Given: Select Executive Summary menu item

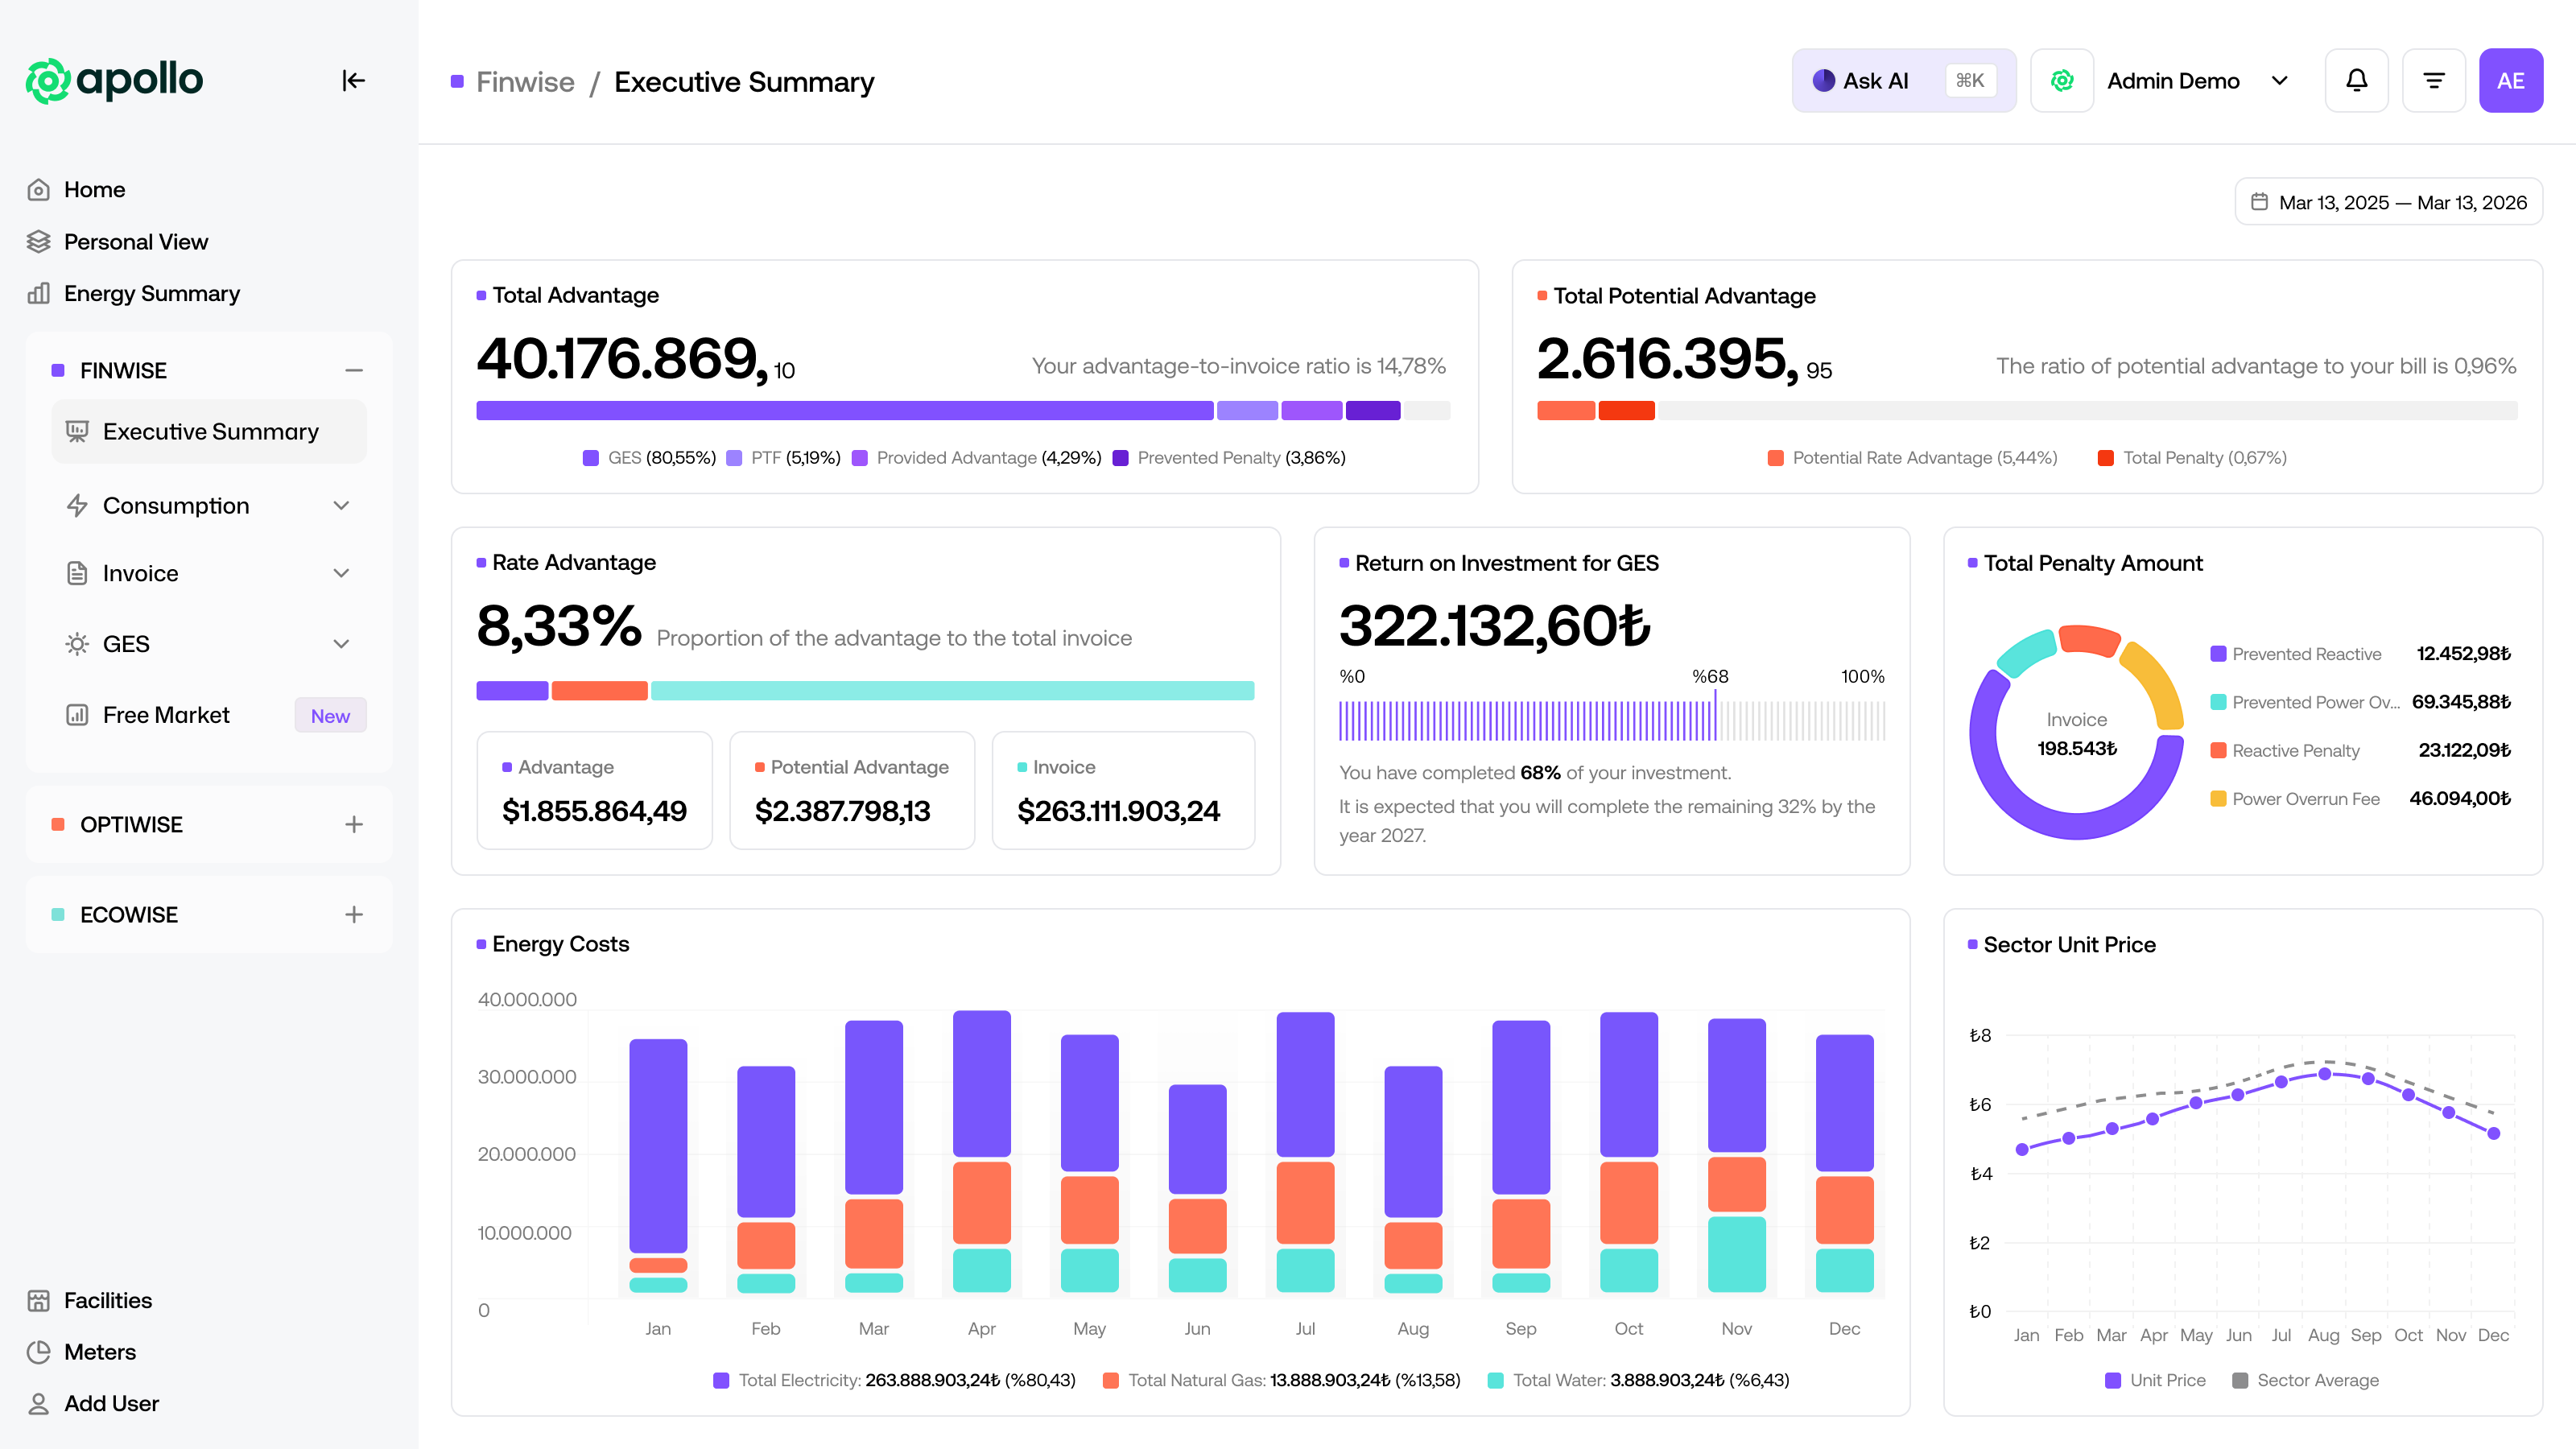Looking at the screenshot, I should coord(210,431).
